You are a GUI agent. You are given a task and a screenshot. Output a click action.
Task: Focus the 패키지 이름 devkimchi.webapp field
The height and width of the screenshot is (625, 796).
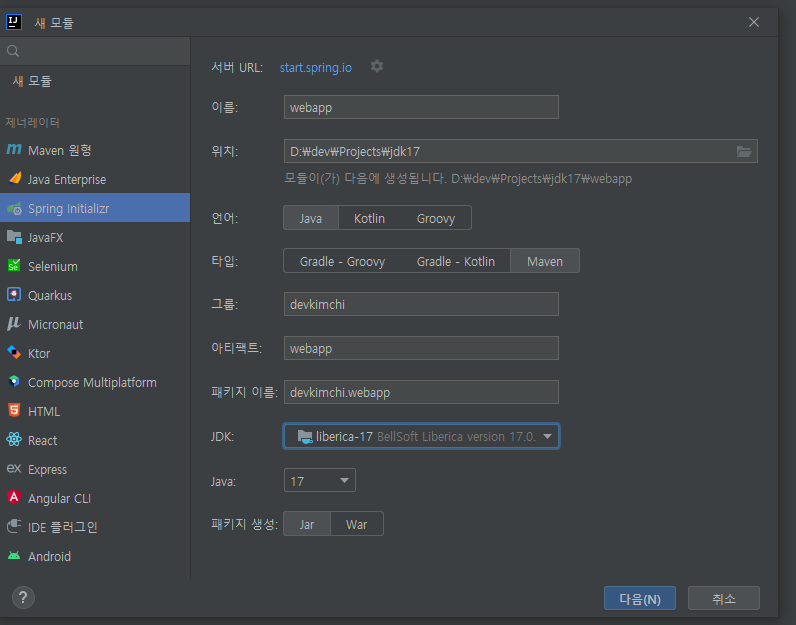[421, 392]
